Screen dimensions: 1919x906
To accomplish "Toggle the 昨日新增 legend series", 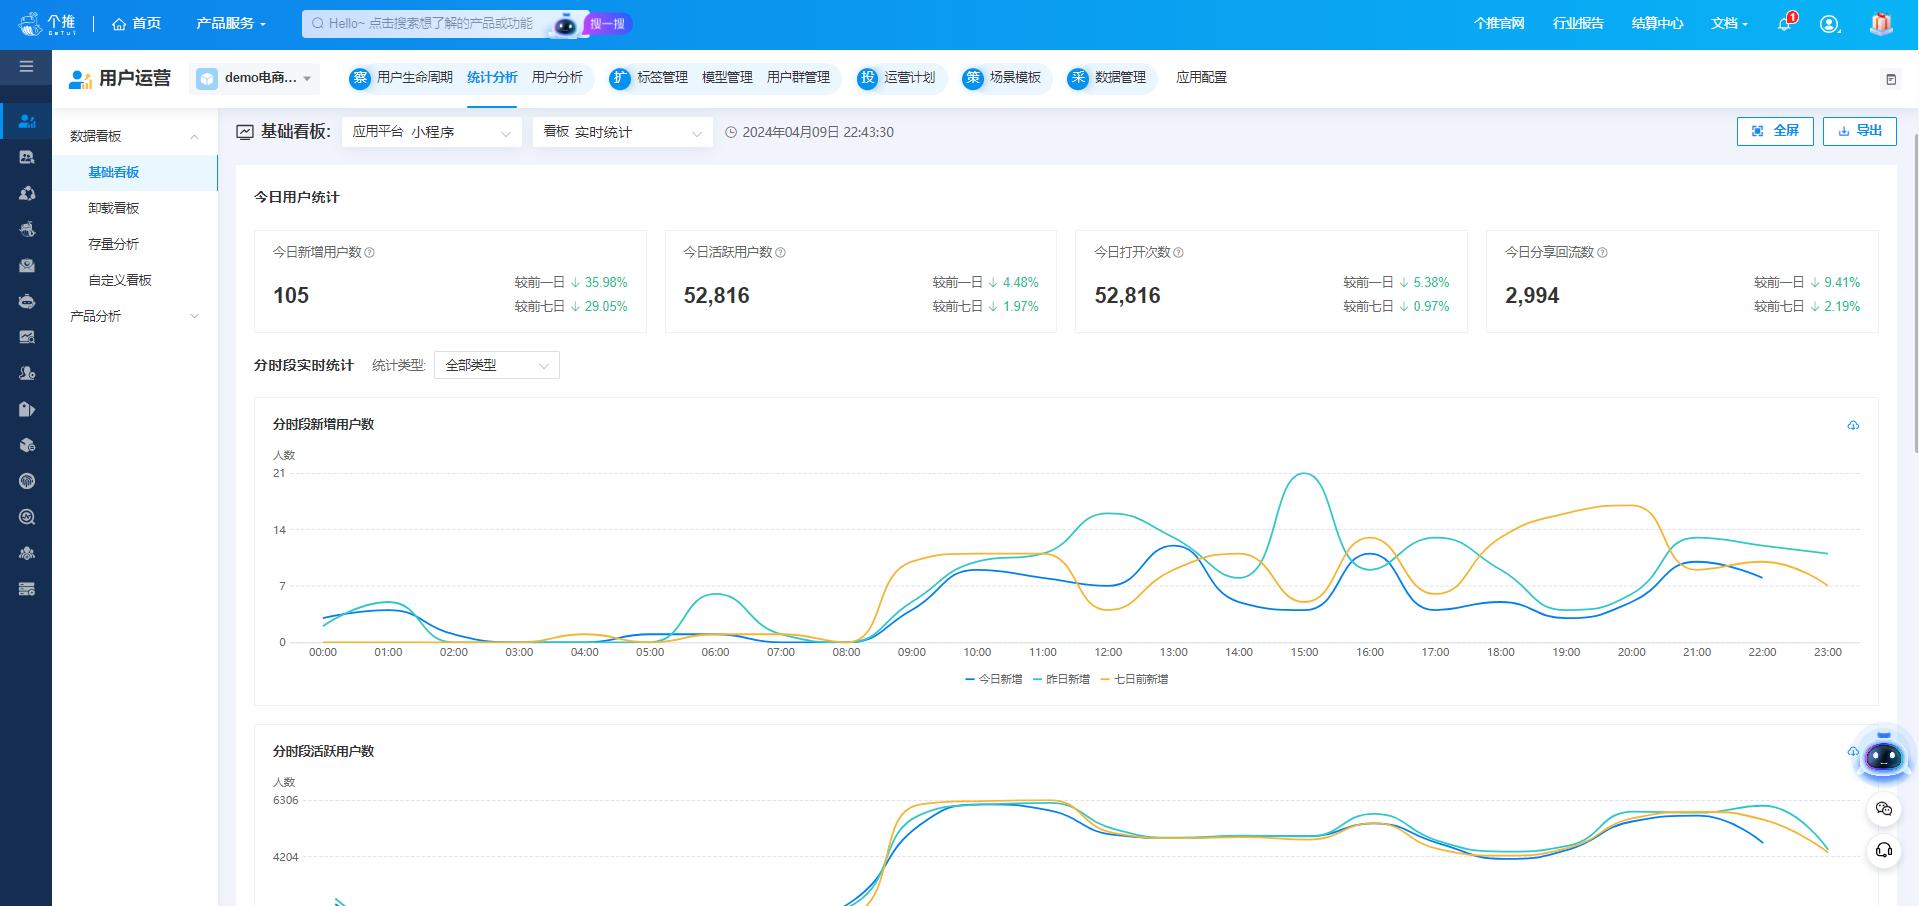I will tap(1061, 679).
